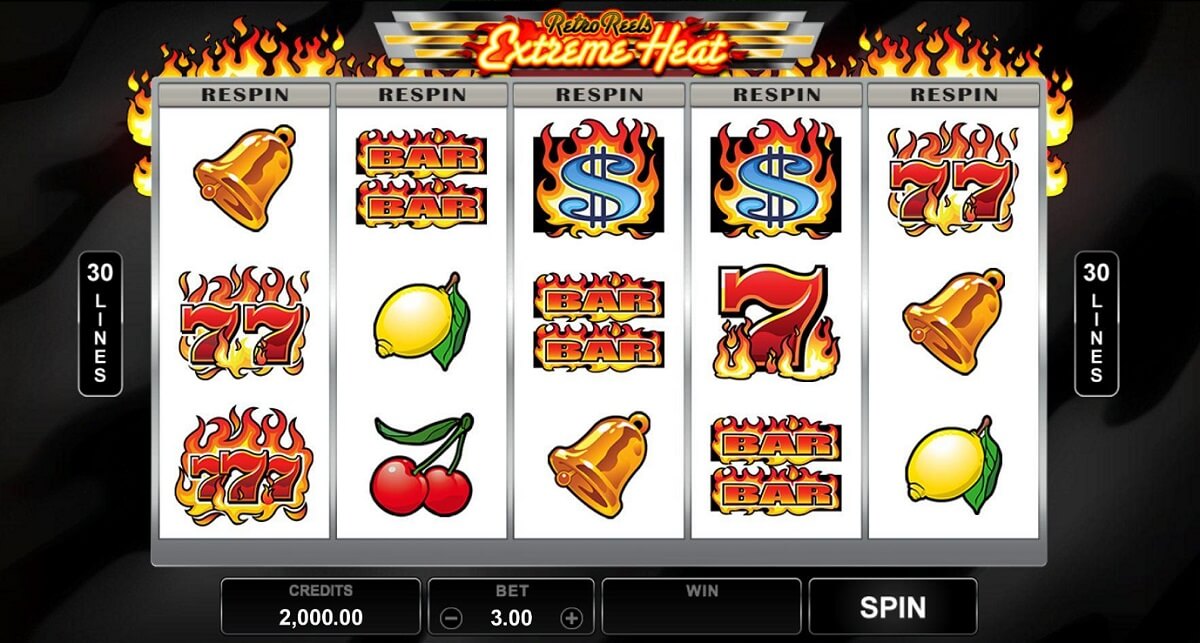Click the Credits balance display
The image size is (1200, 643).
(x=320, y=606)
